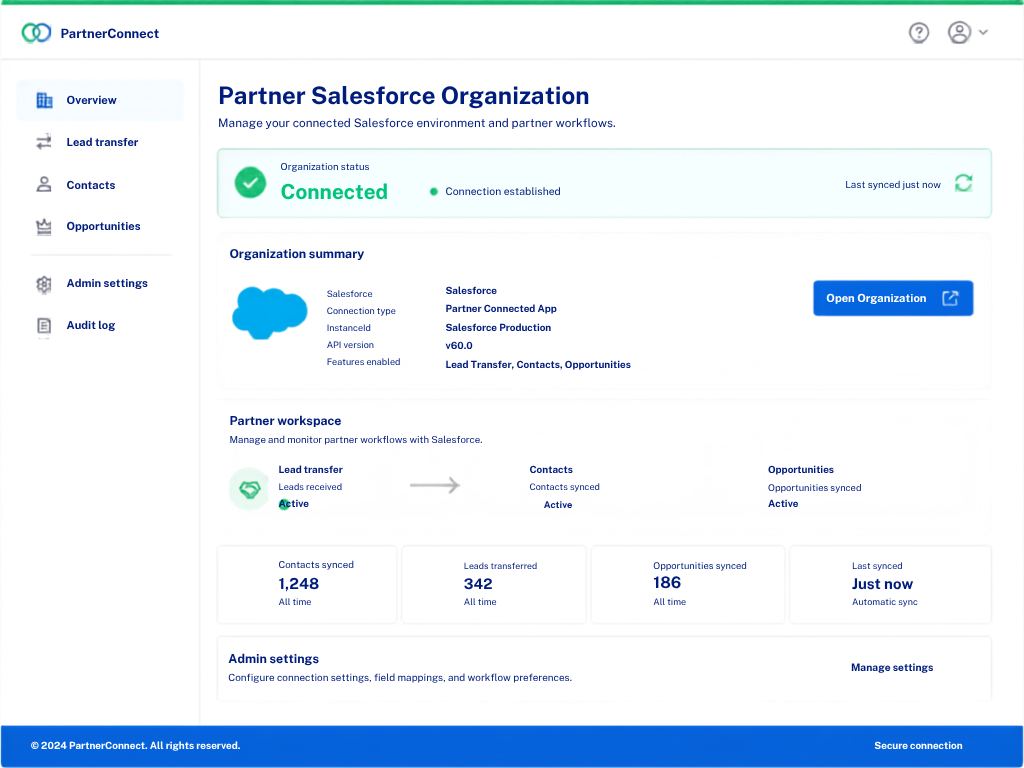Click the refresh sync icon
Image resolution: width=1024 pixels, height=768 pixels.
(x=963, y=183)
